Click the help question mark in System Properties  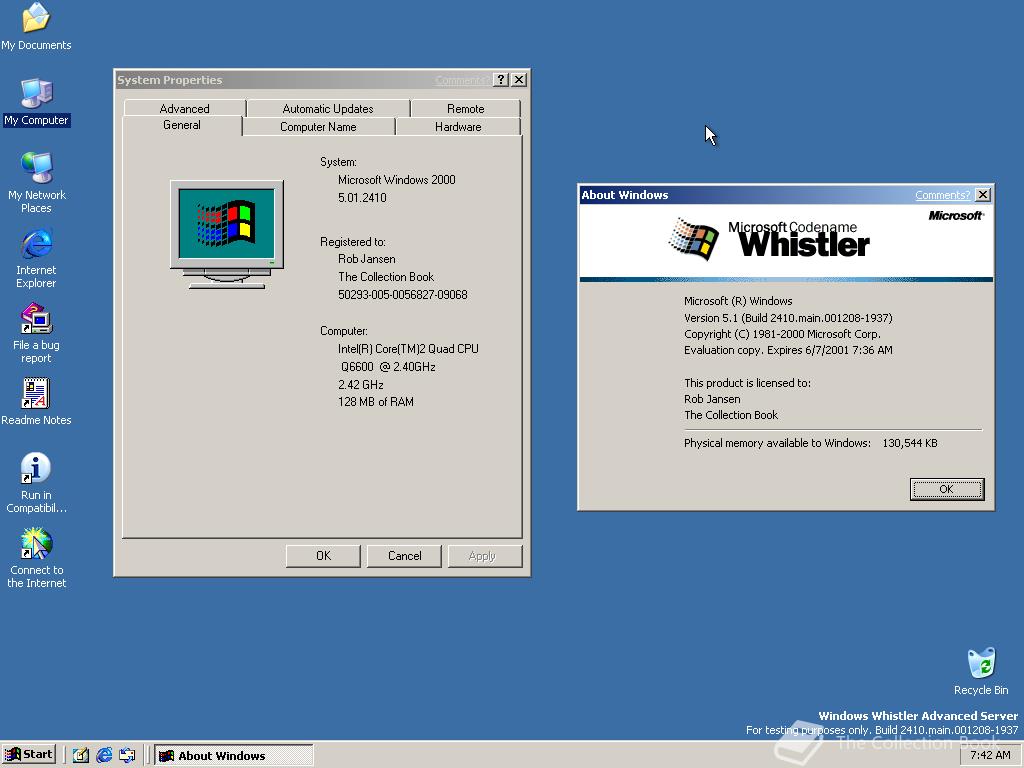pyautogui.click(x=501, y=80)
